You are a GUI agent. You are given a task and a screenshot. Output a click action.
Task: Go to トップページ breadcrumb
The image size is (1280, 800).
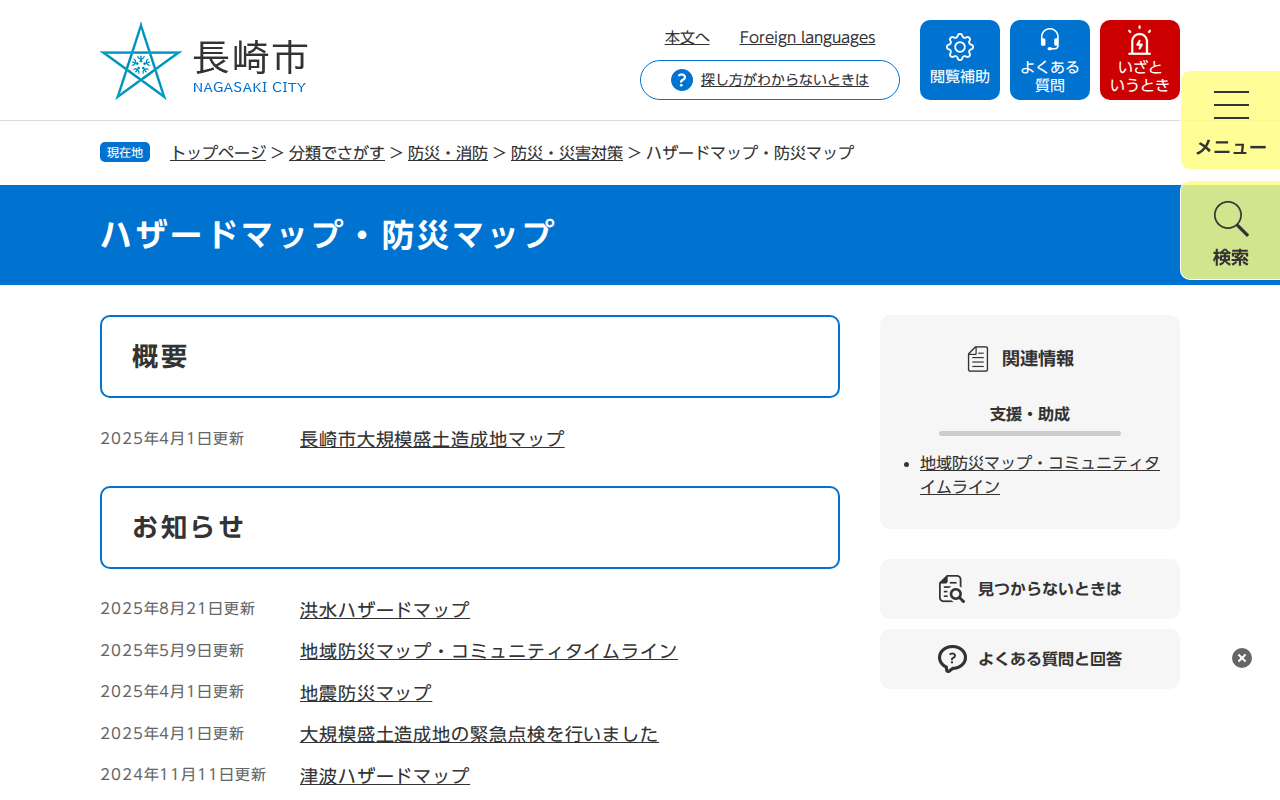218,153
